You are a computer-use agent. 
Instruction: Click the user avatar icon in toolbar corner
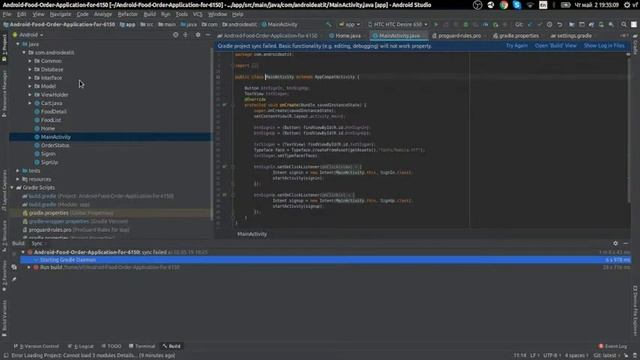point(633,24)
